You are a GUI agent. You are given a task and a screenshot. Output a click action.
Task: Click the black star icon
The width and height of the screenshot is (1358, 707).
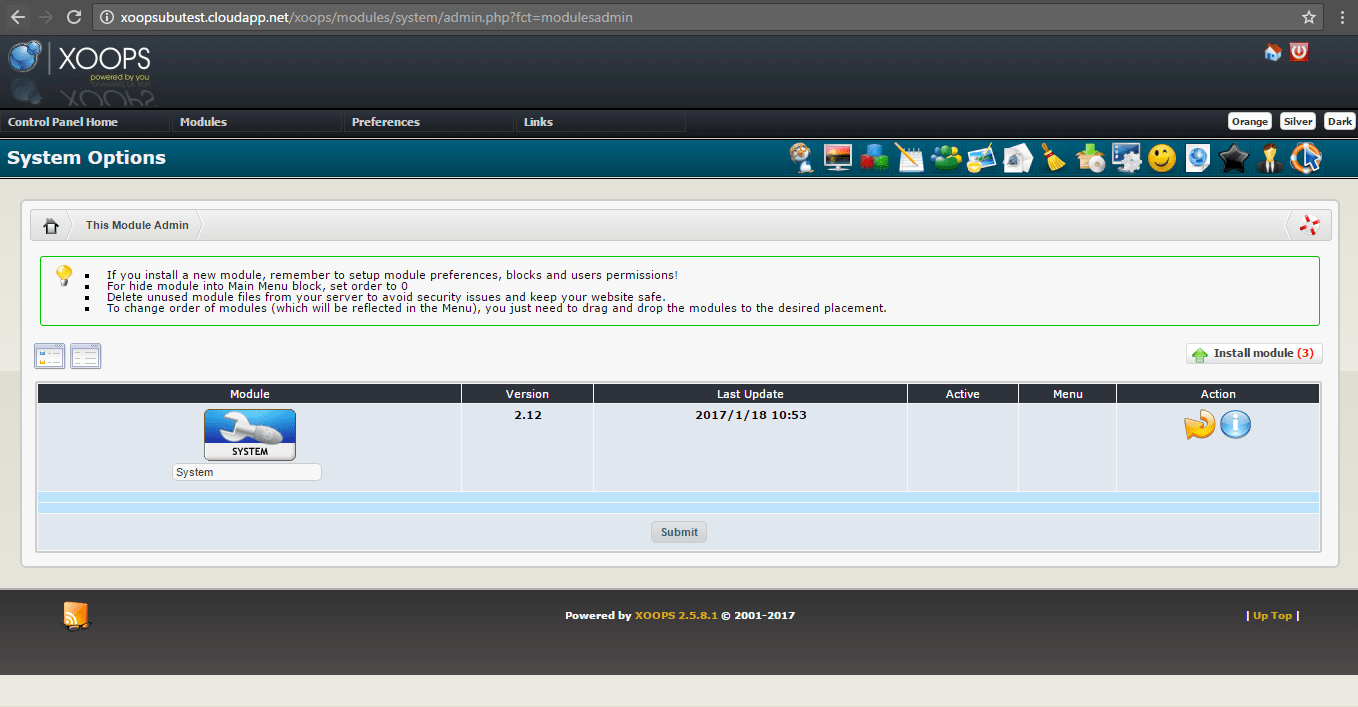[1234, 158]
